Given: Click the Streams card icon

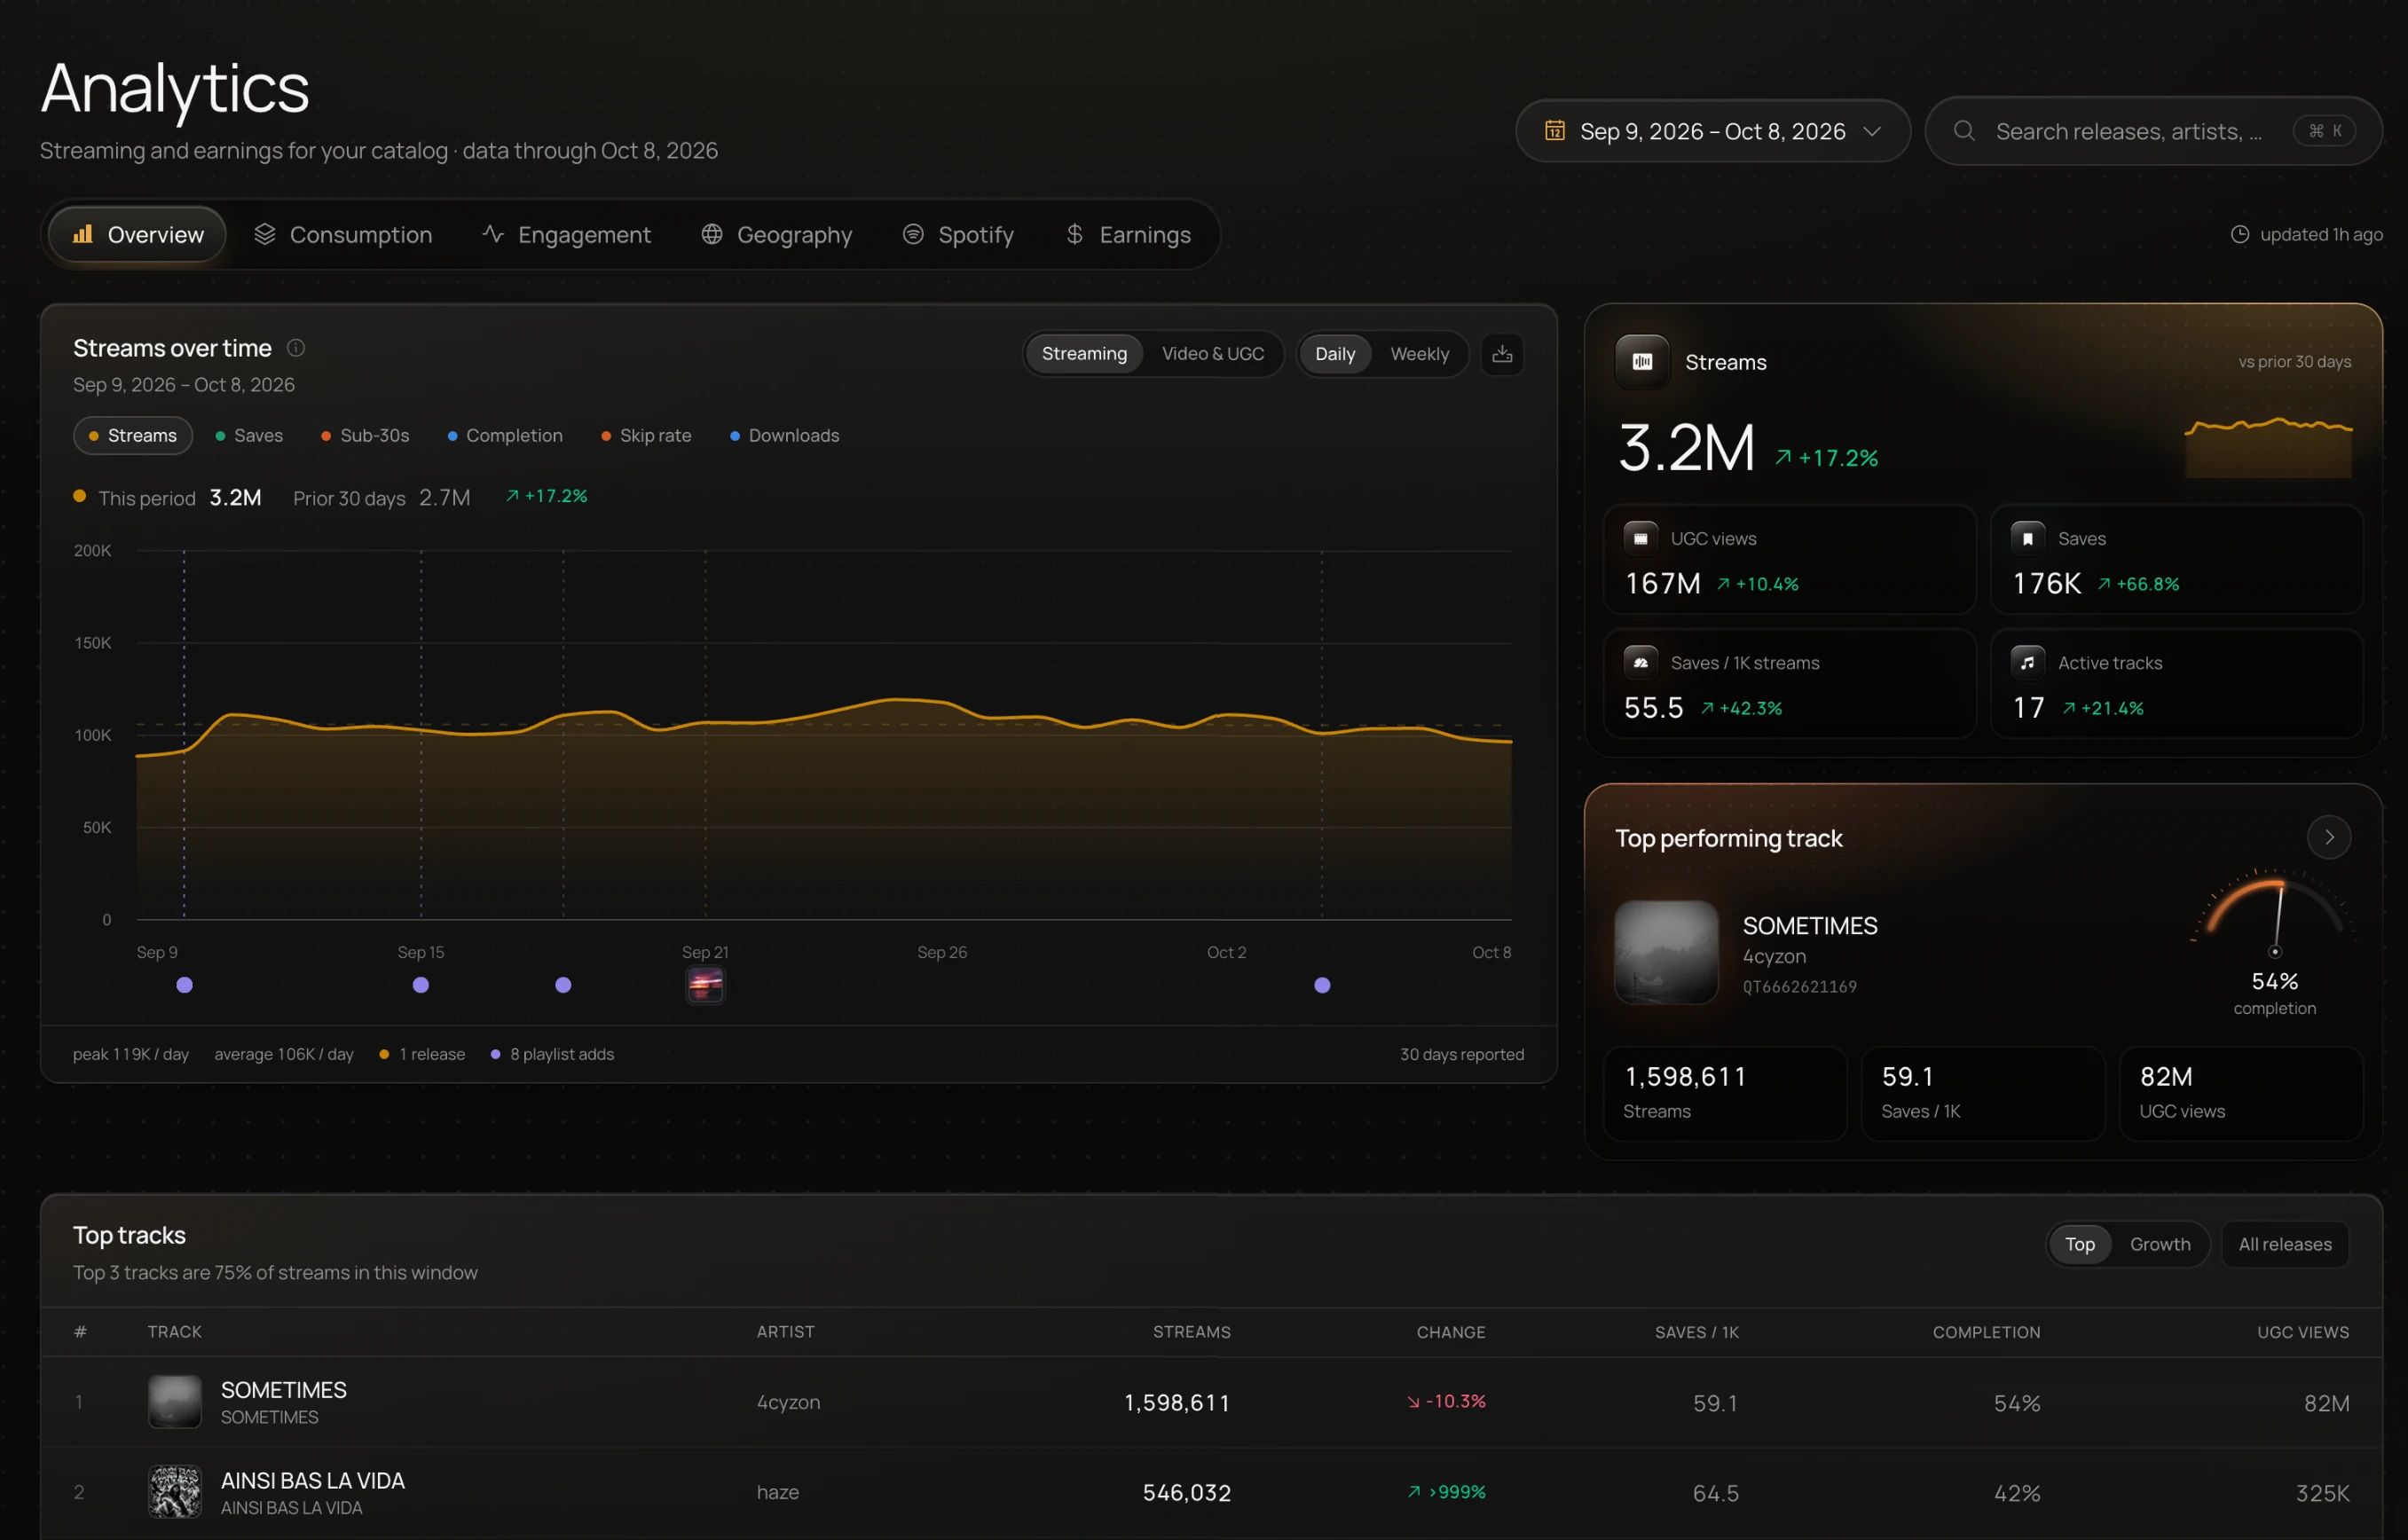Looking at the screenshot, I should (1642, 362).
